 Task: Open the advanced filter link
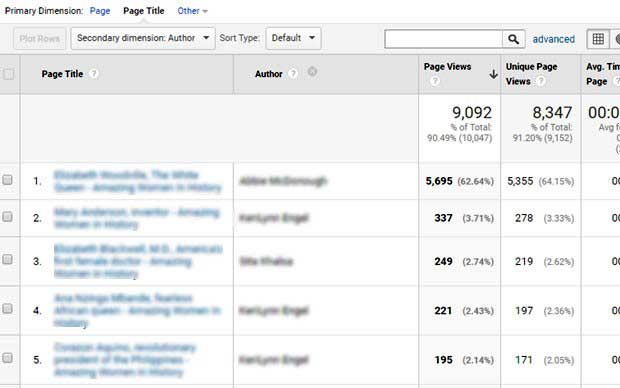click(x=554, y=39)
